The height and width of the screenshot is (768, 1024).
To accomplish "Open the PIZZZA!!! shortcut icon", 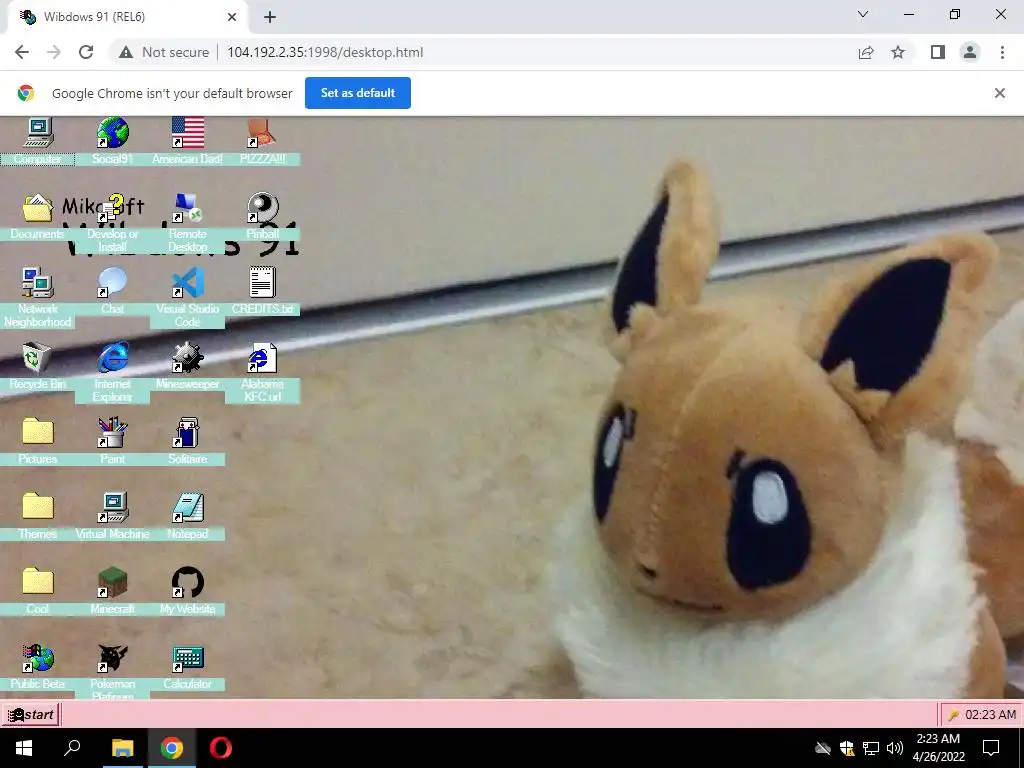I will (x=262, y=133).
